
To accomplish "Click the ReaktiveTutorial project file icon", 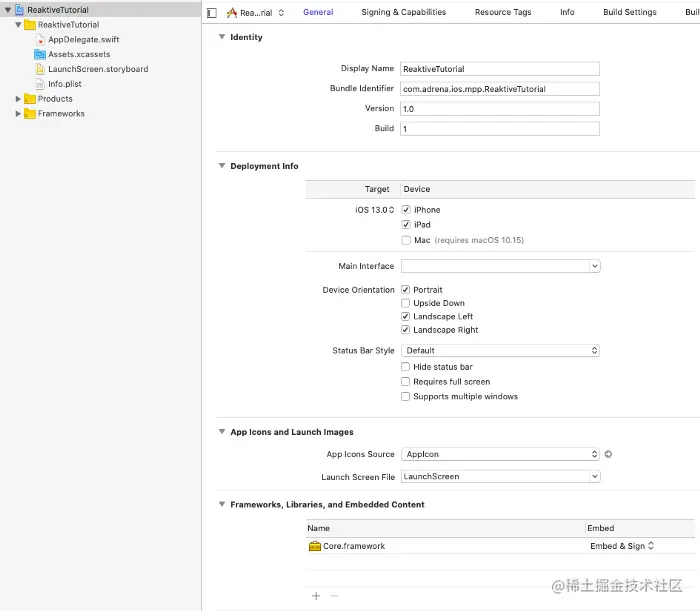I will pos(19,9).
